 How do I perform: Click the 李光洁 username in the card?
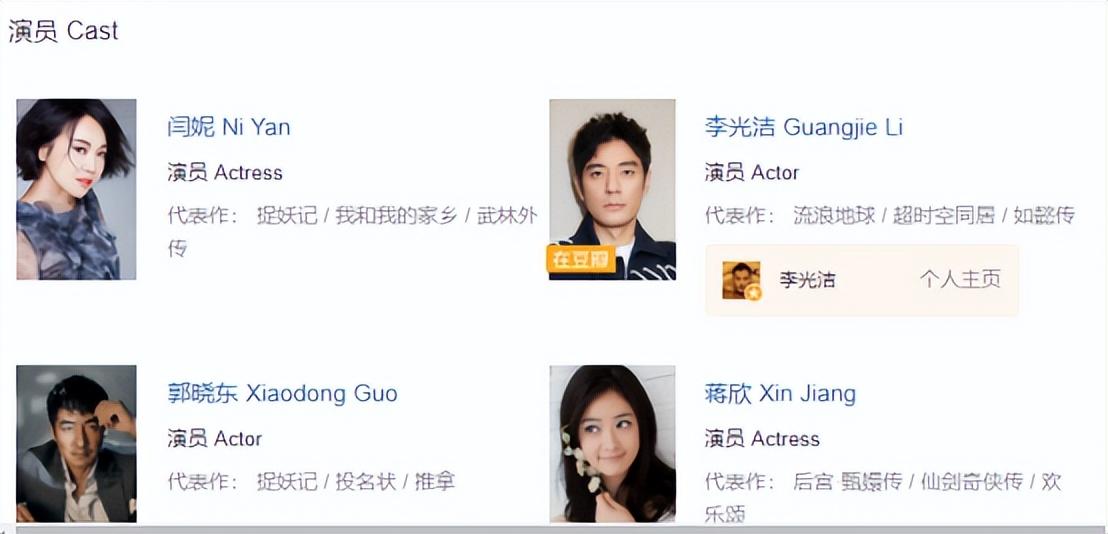(808, 280)
